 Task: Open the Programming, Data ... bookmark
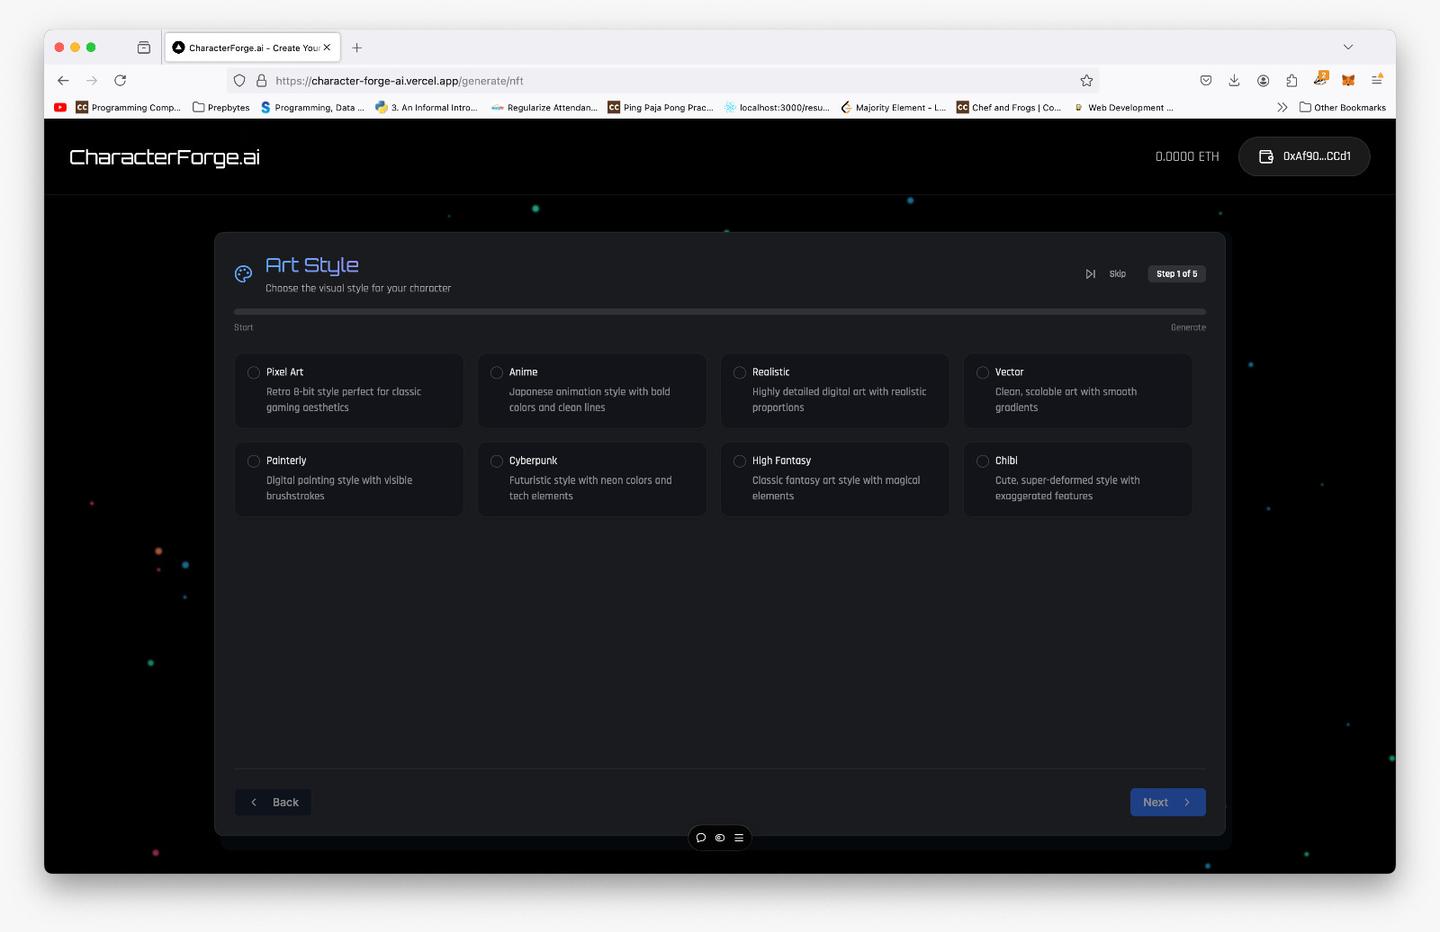point(312,107)
